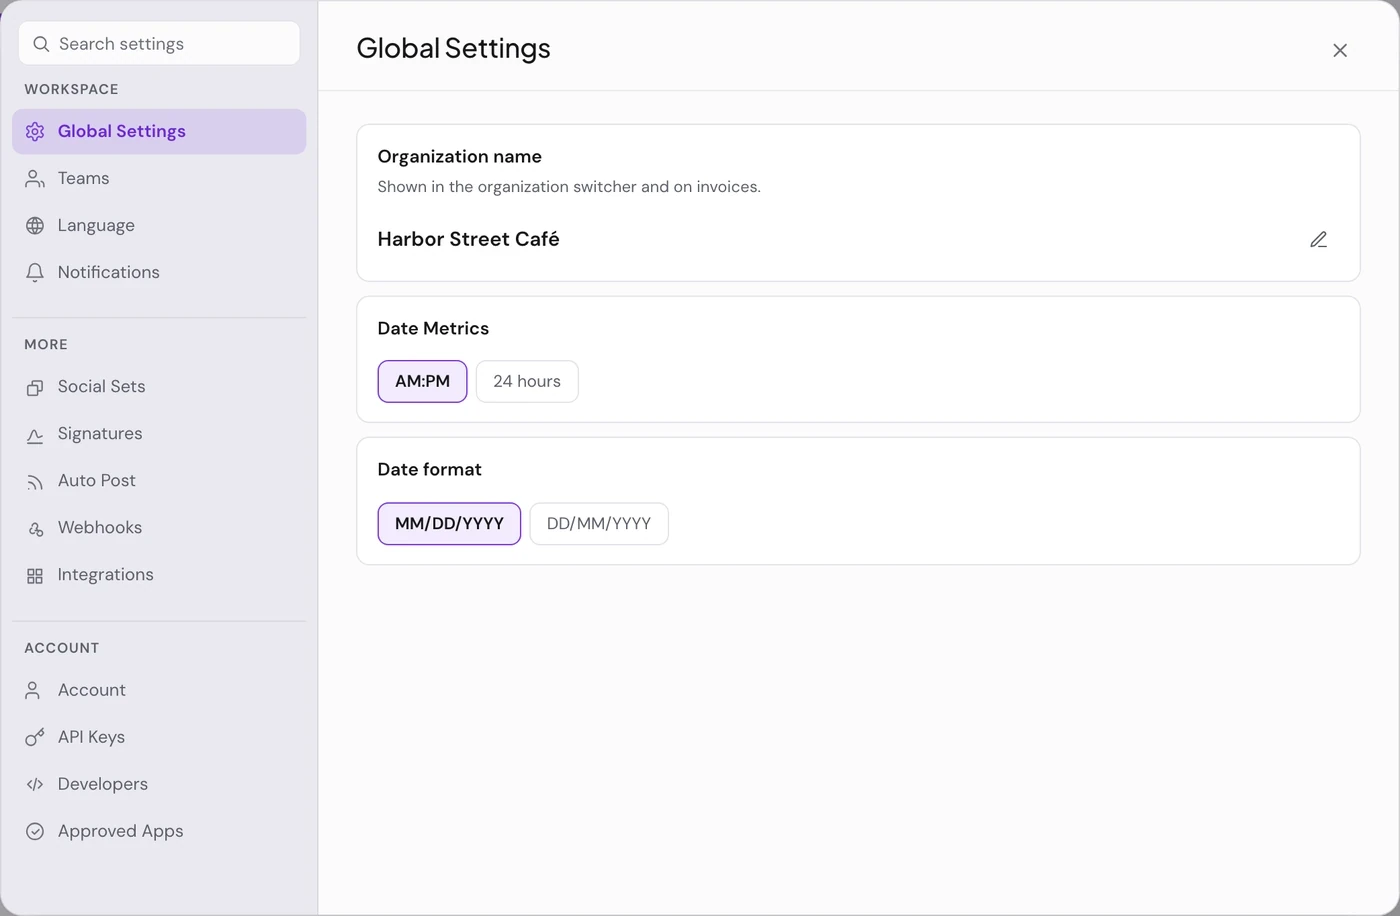Click the Developers code brackets icon
This screenshot has width=1400, height=916.
click(35, 785)
